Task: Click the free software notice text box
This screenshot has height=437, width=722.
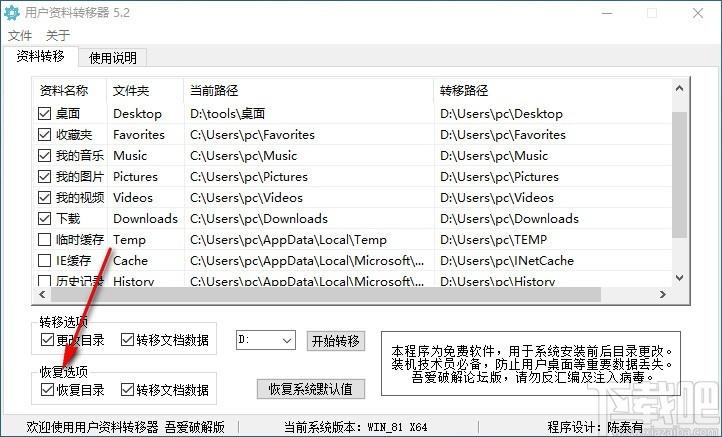Action: click(531, 363)
